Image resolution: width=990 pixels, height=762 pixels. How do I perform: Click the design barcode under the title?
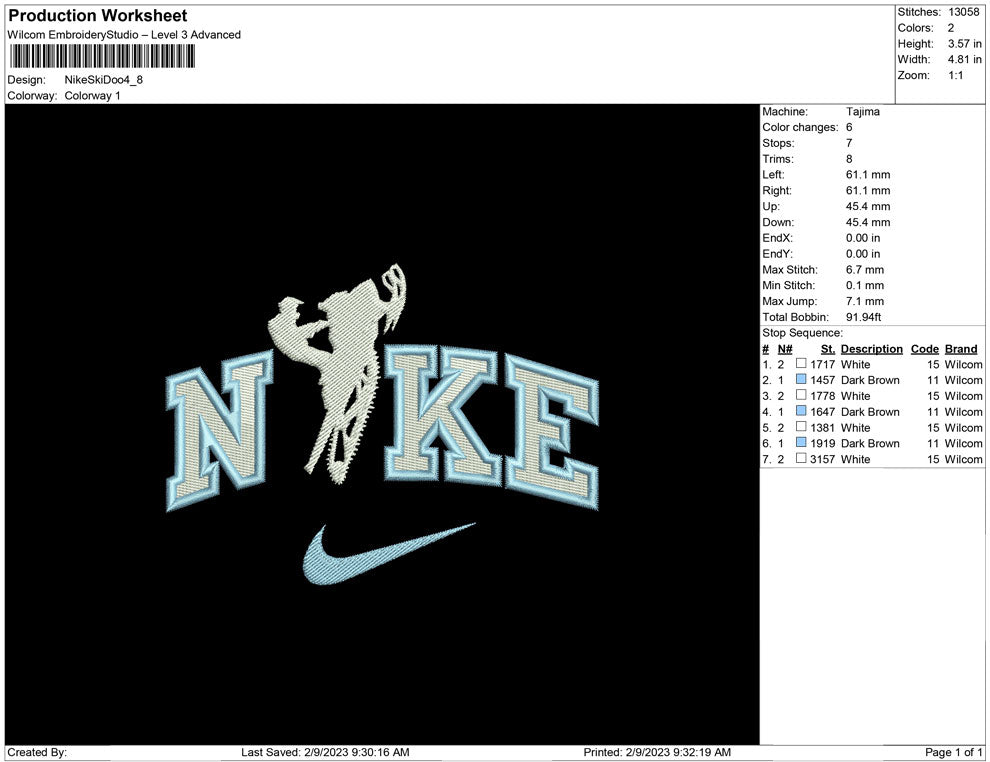coord(102,56)
